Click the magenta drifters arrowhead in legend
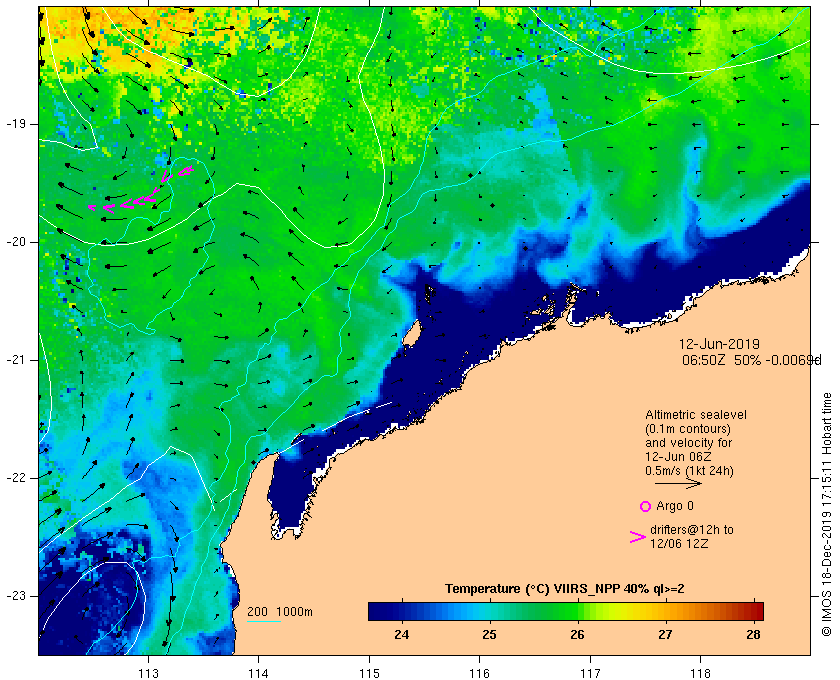This screenshot has width=840, height=680. (638, 537)
